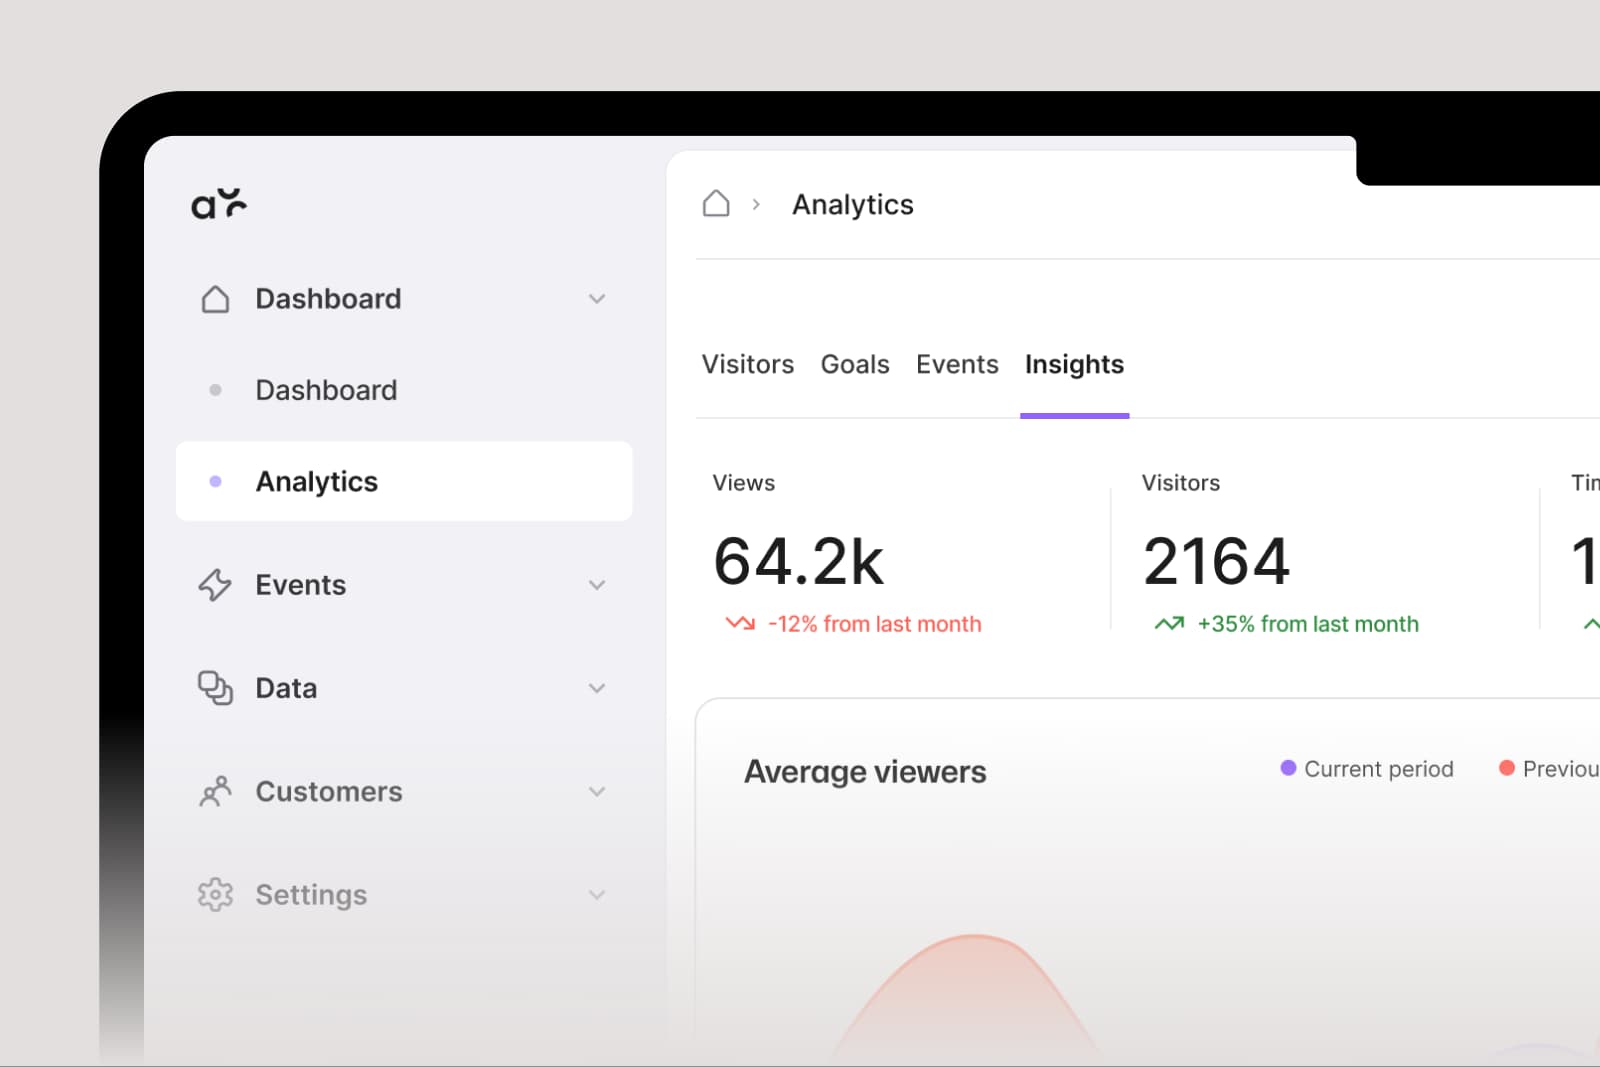Expand the Events sidebar section
Screen dimensions: 1600x1067
click(x=597, y=584)
